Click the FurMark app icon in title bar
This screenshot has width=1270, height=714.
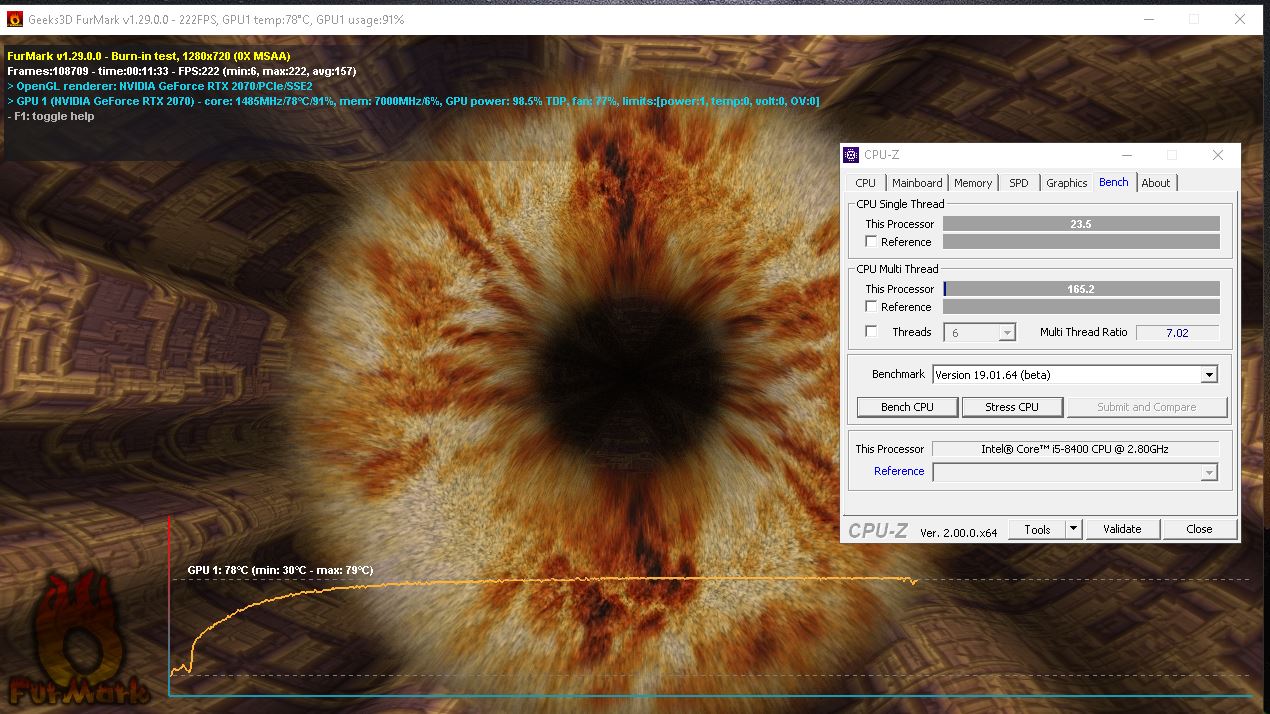pos(15,19)
